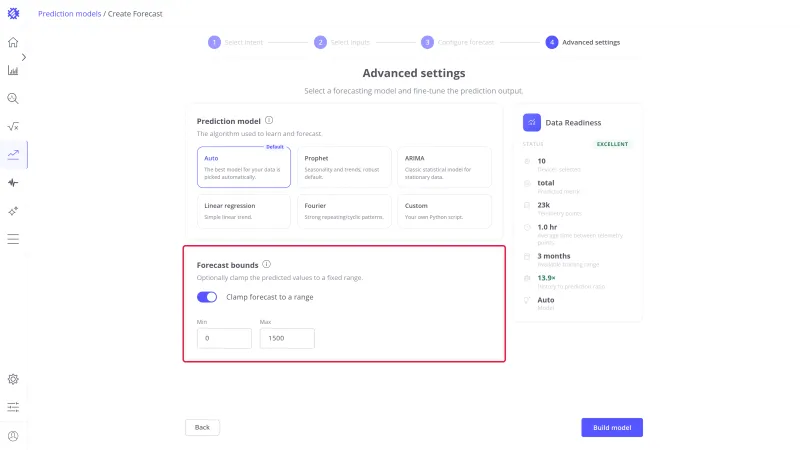Image resolution: width=800 pixels, height=450 pixels.
Task: Choose the ARIMA model option
Action: [444, 167]
